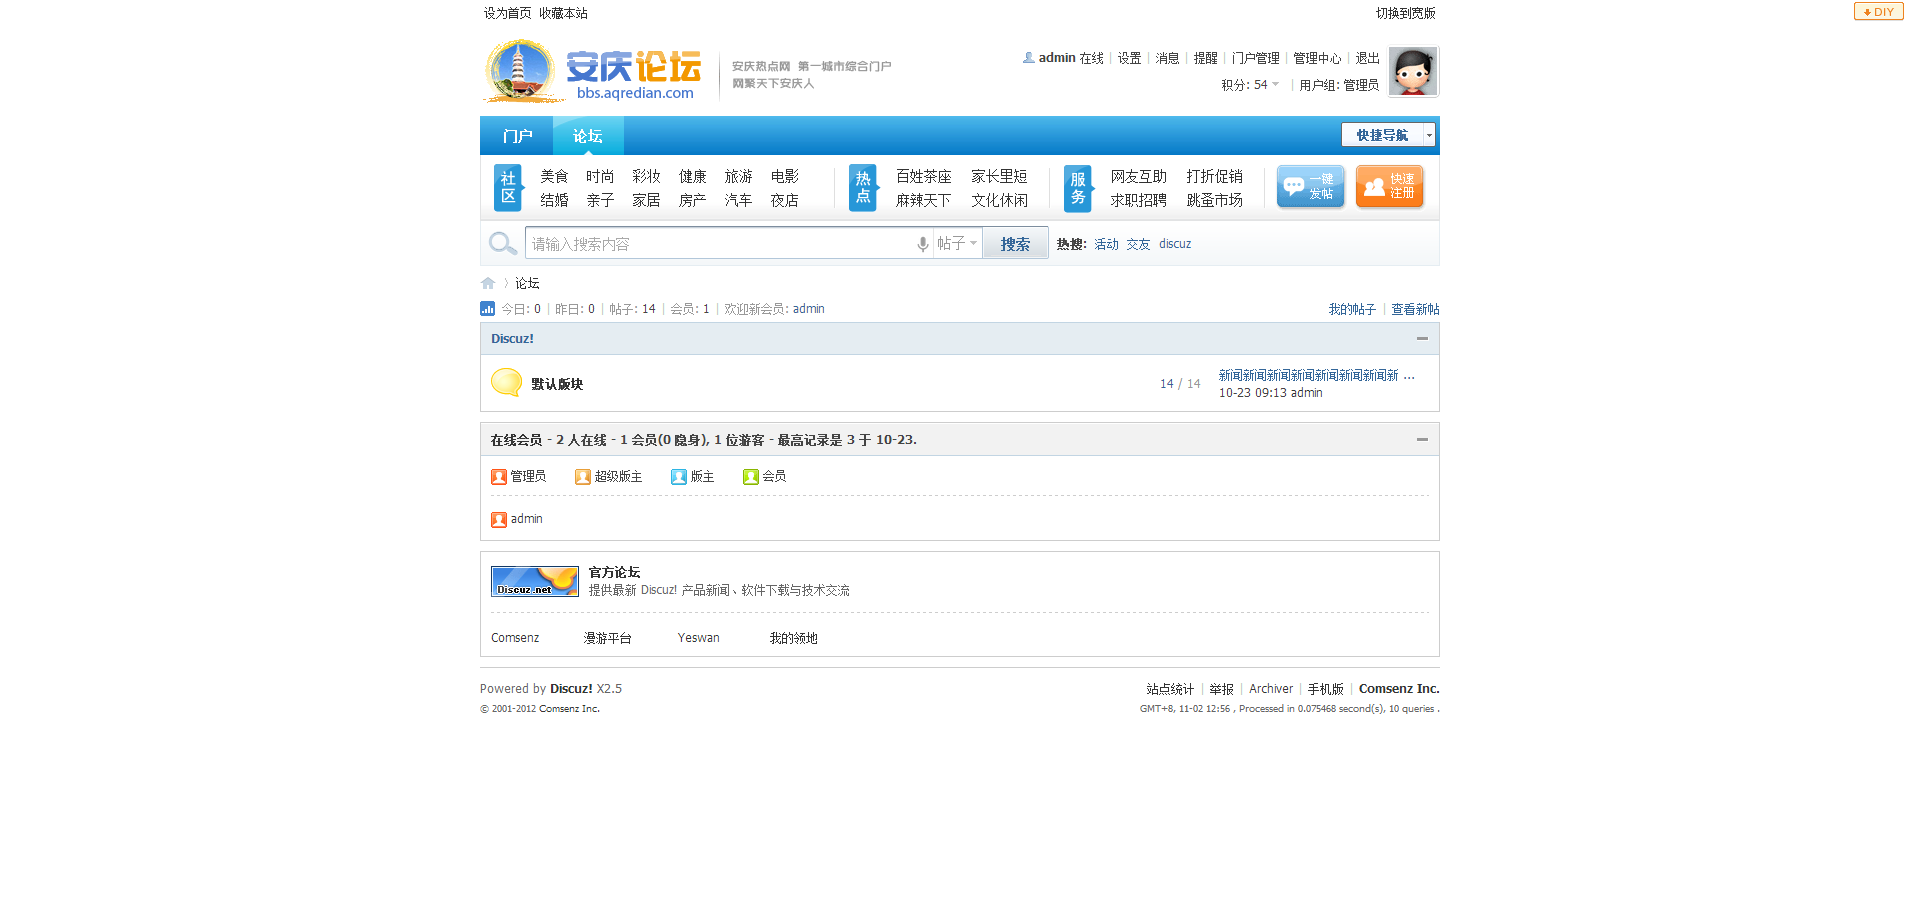Click the 安庆论坛 site logo
1920x909 pixels.
tap(593, 71)
